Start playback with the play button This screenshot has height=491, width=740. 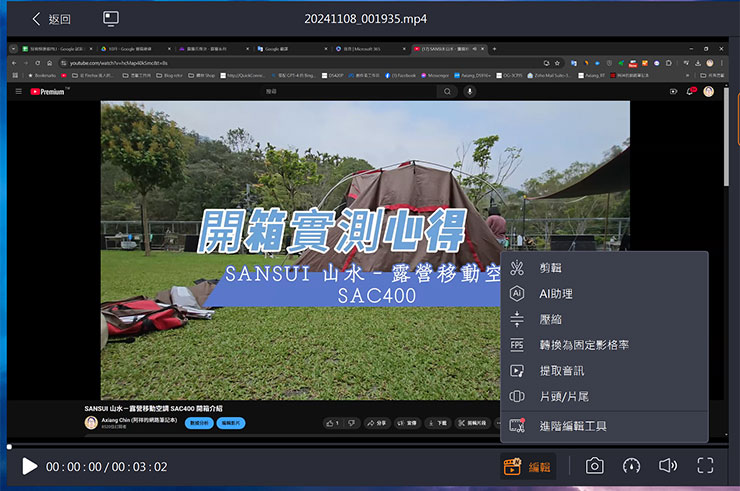(30, 466)
